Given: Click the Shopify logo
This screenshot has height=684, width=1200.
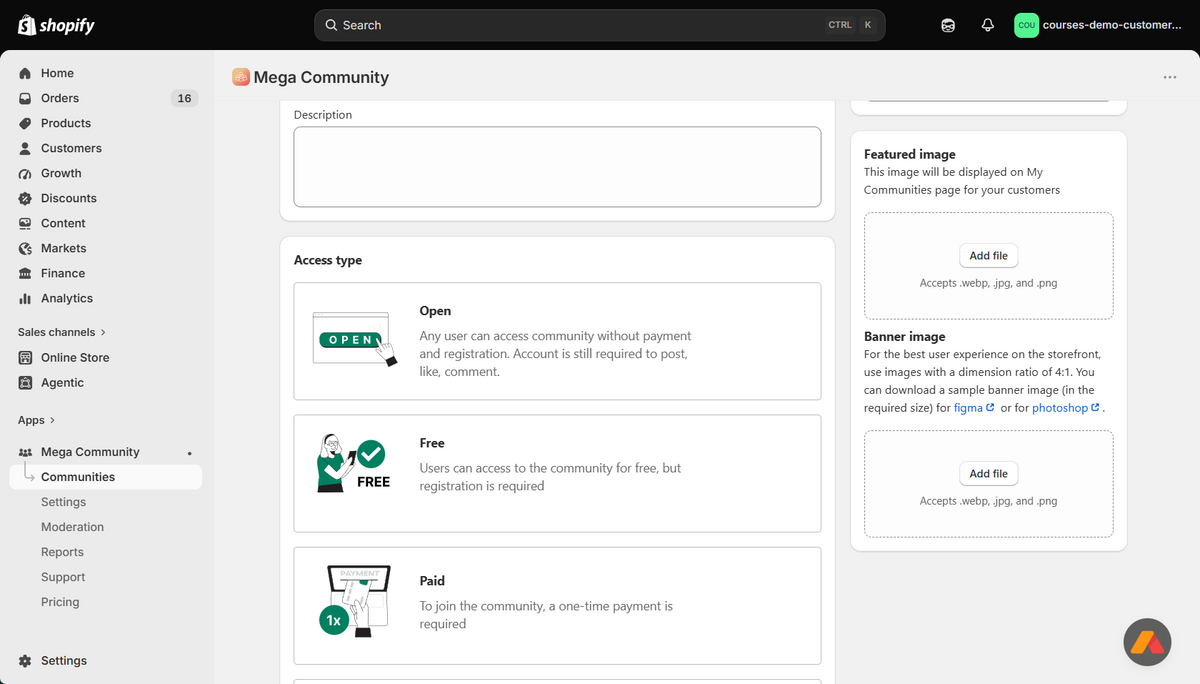Looking at the screenshot, I should [x=56, y=25].
